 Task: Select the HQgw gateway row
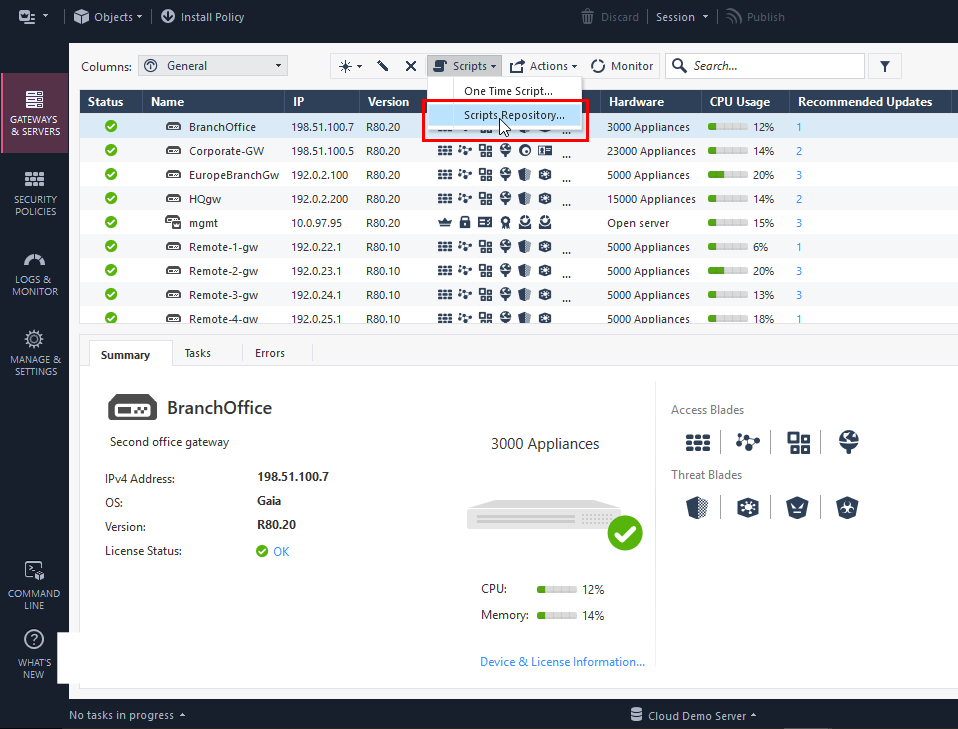click(519, 199)
